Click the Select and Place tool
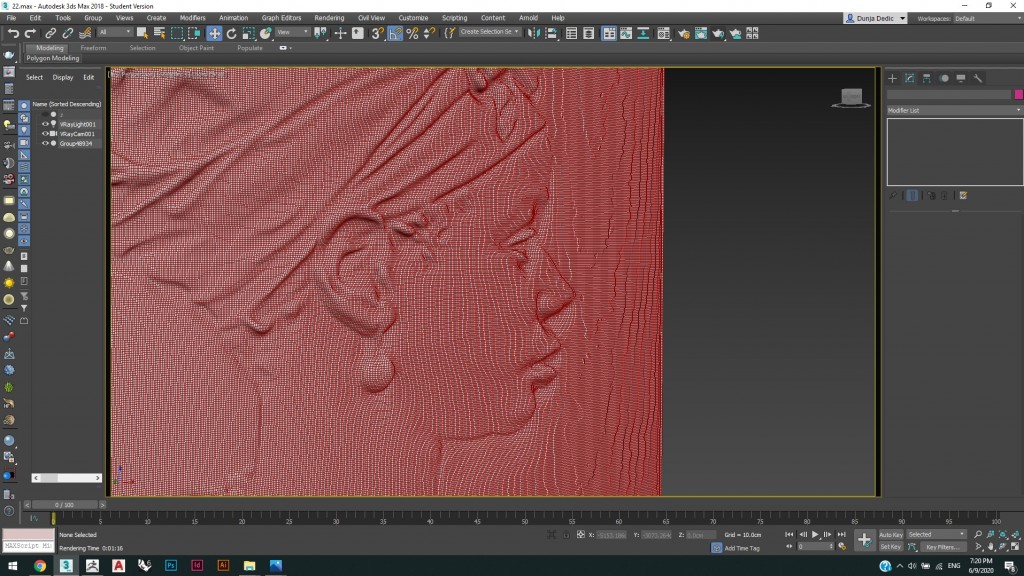 point(265,33)
